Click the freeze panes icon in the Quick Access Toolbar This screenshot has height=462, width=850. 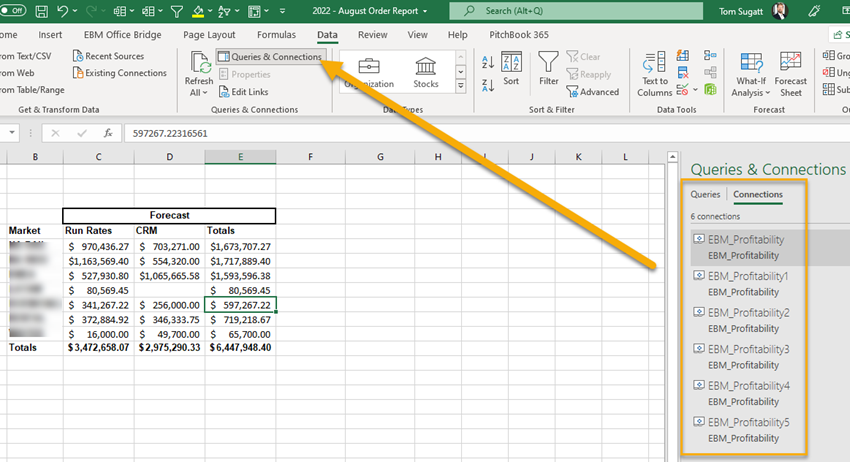[x=254, y=11]
